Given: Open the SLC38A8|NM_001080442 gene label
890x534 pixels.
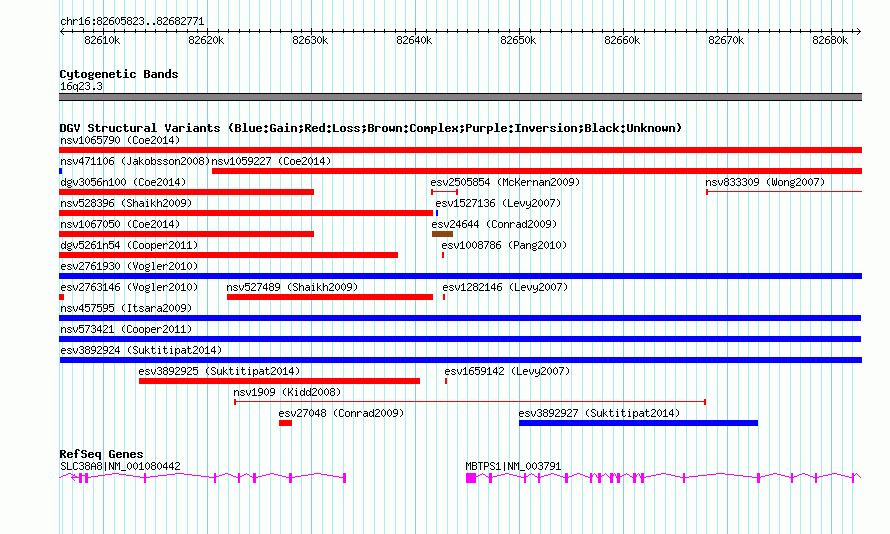Looking at the screenshot, I should click(120, 466).
